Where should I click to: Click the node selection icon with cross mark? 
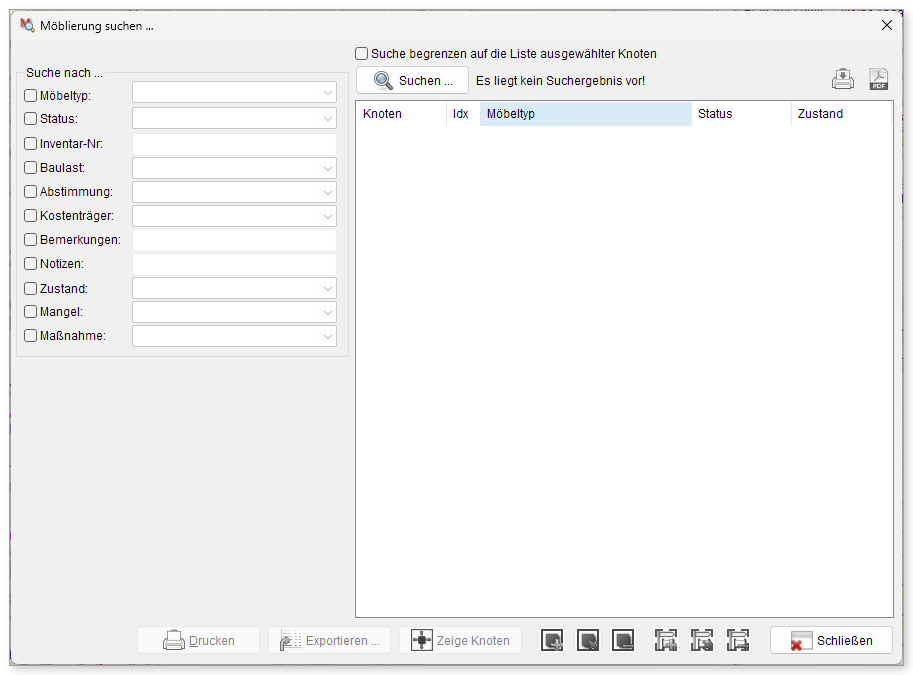[x=588, y=640]
